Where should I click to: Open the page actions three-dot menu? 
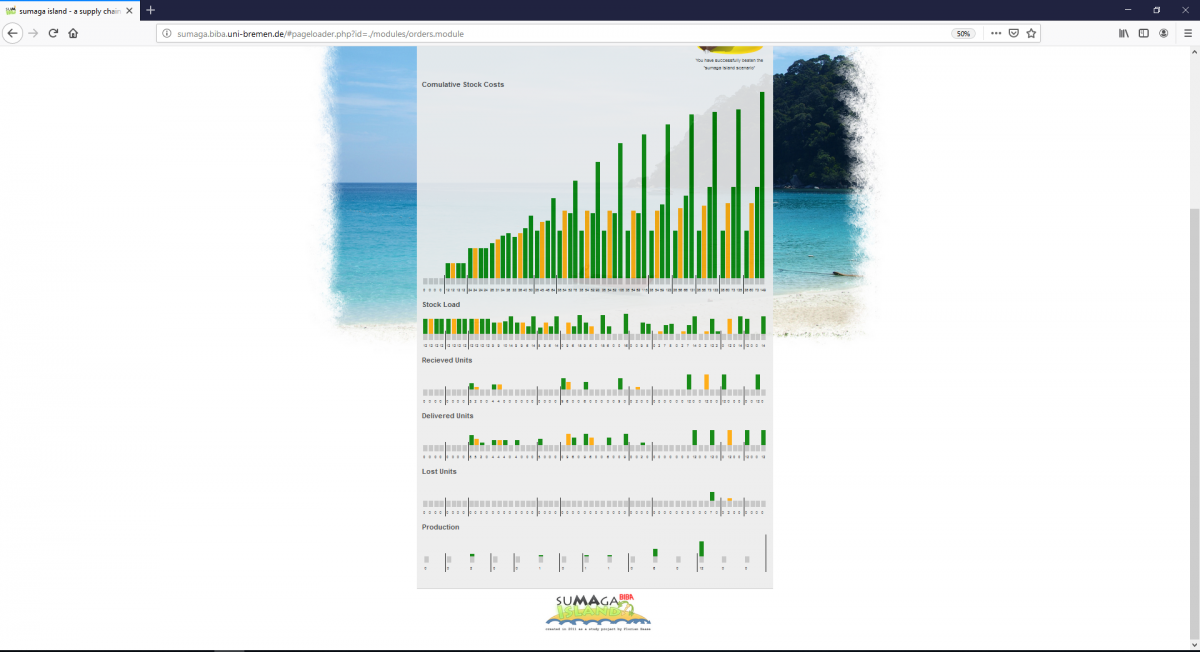(995, 33)
